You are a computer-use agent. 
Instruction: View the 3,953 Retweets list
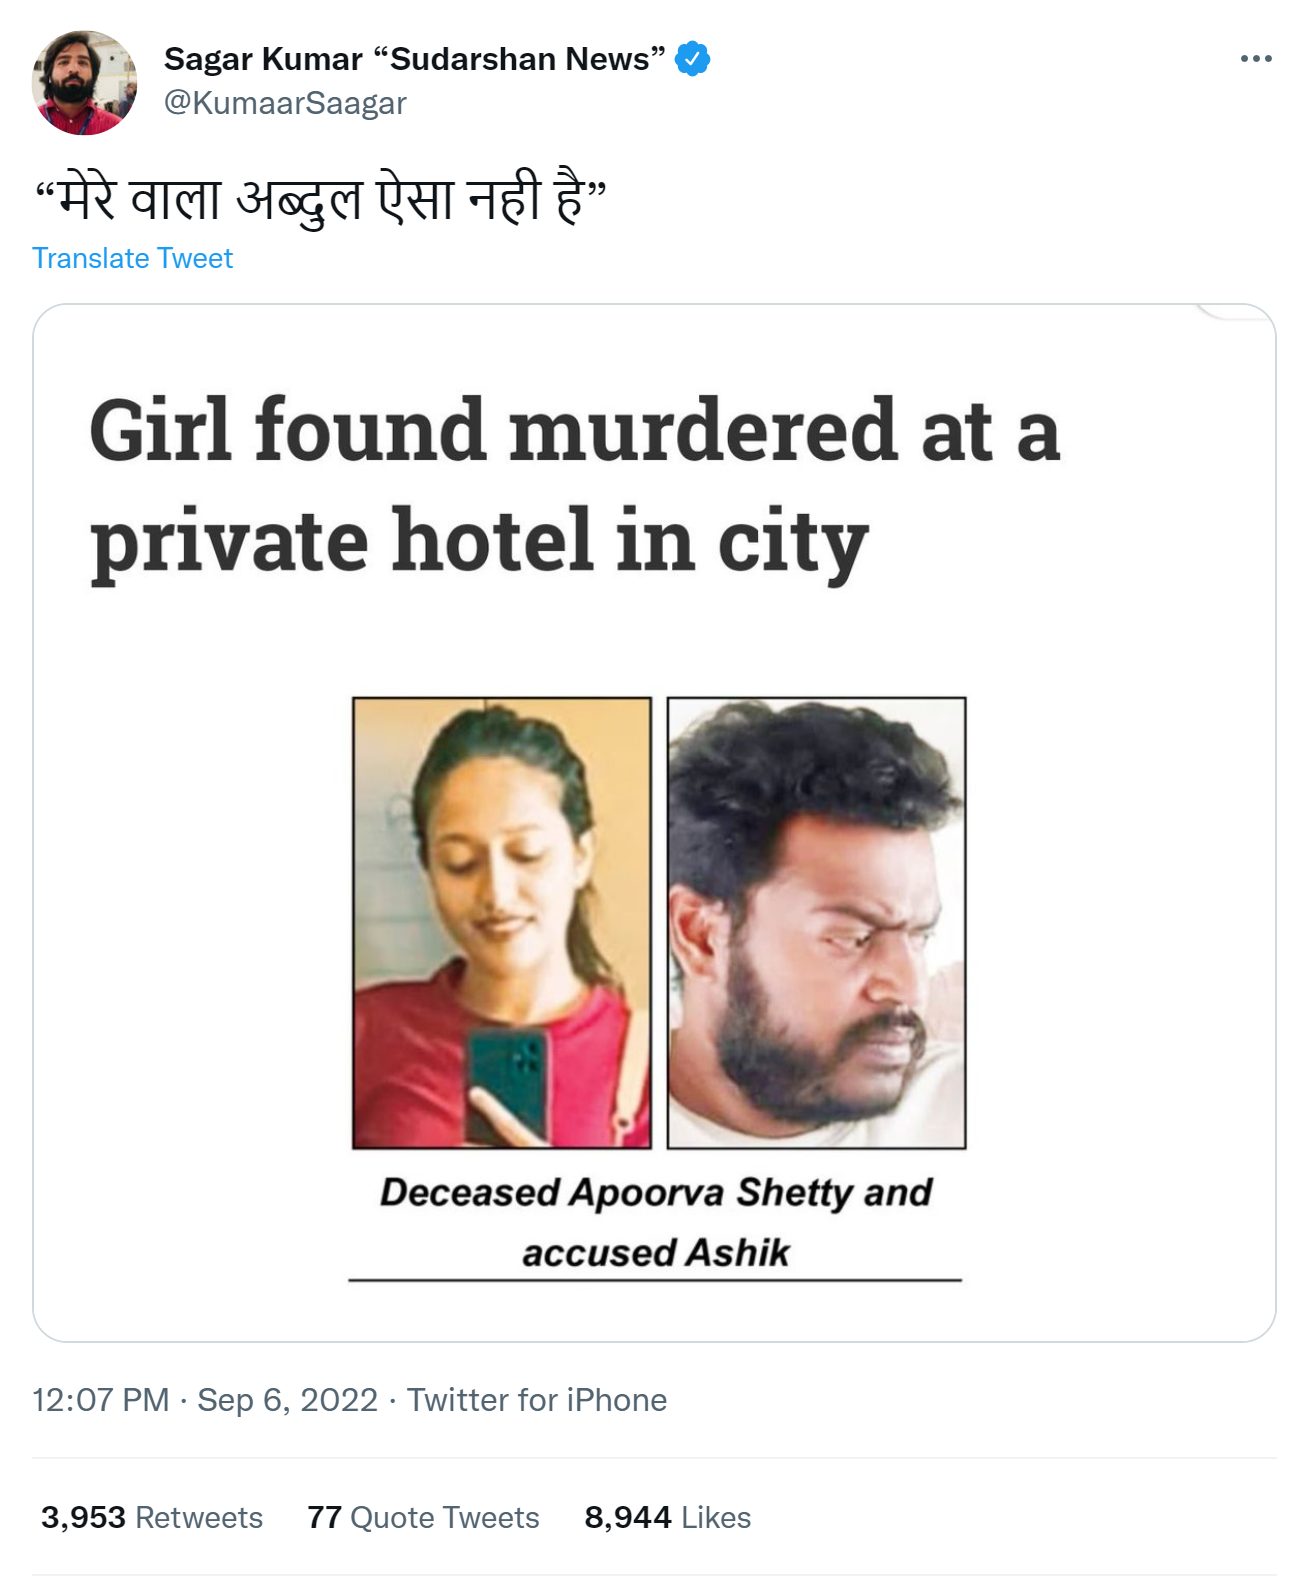[152, 1517]
